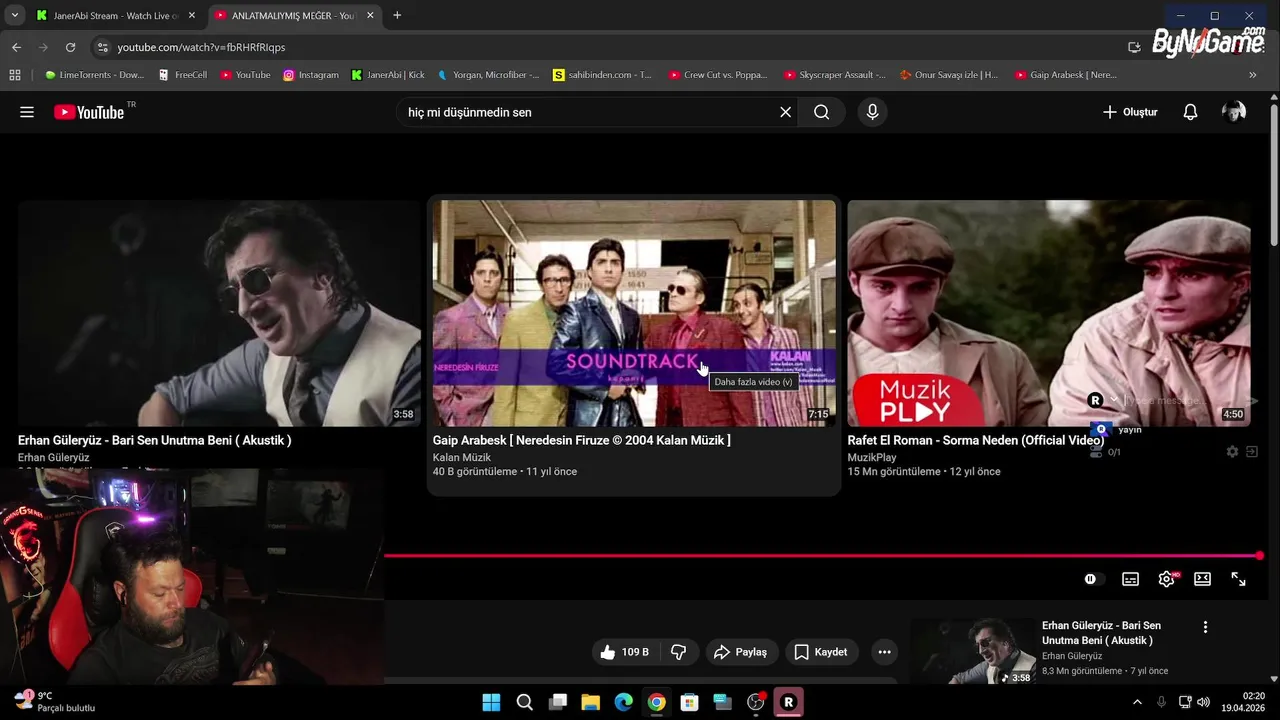
Task: Open the sahibinden.com bookmark
Action: [x=602, y=75]
